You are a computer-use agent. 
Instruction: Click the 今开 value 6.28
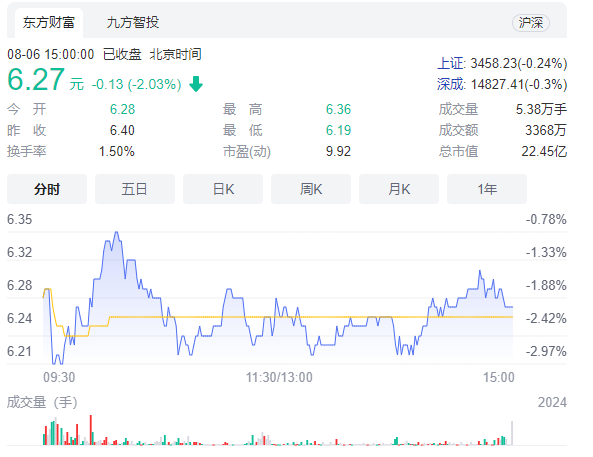tap(123, 109)
